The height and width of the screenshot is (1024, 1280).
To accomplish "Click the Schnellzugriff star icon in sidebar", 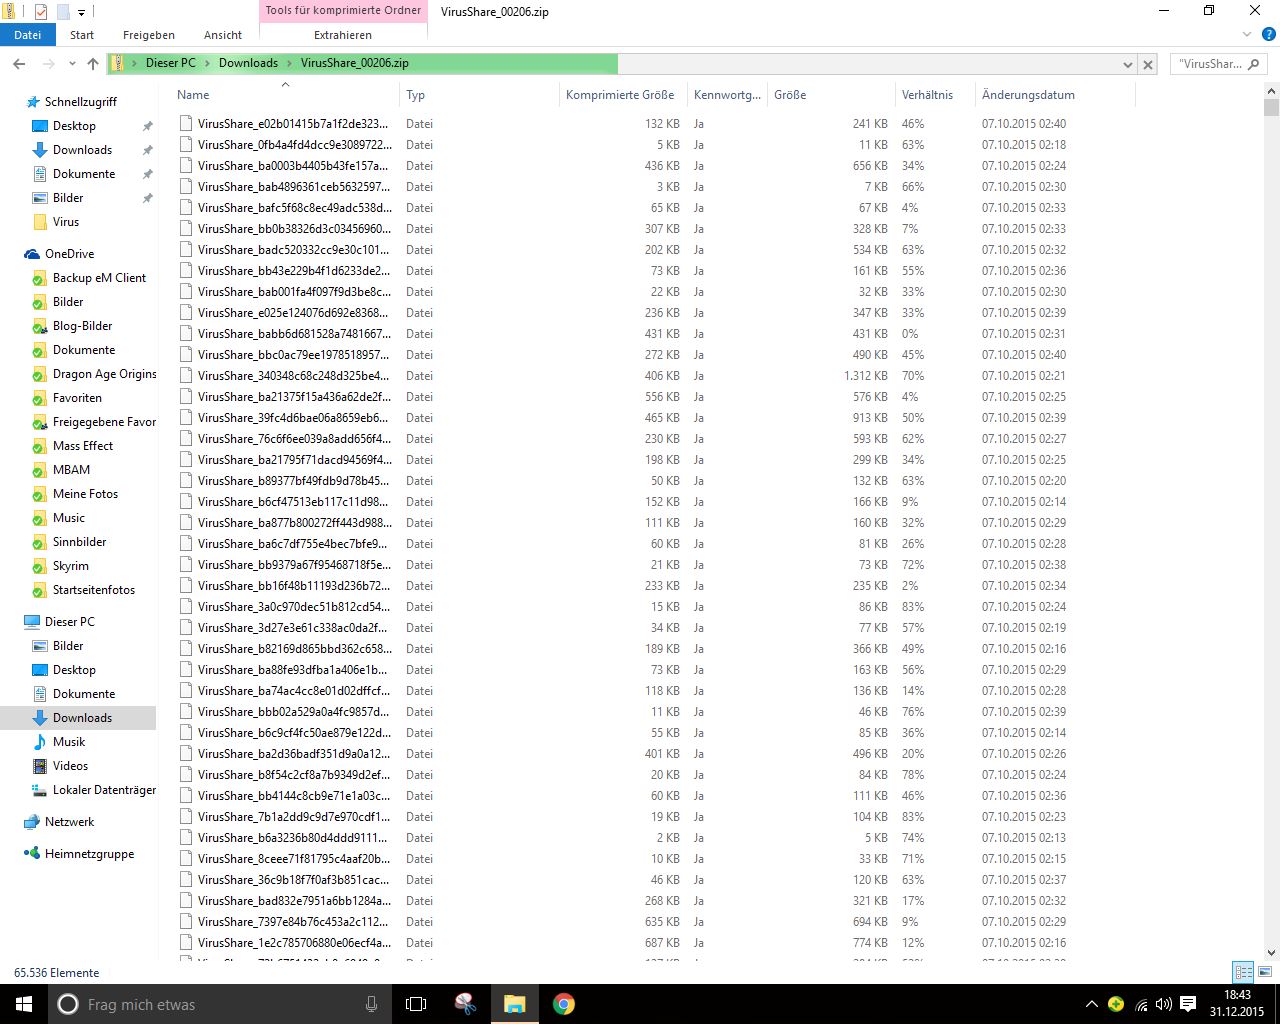I will point(32,102).
